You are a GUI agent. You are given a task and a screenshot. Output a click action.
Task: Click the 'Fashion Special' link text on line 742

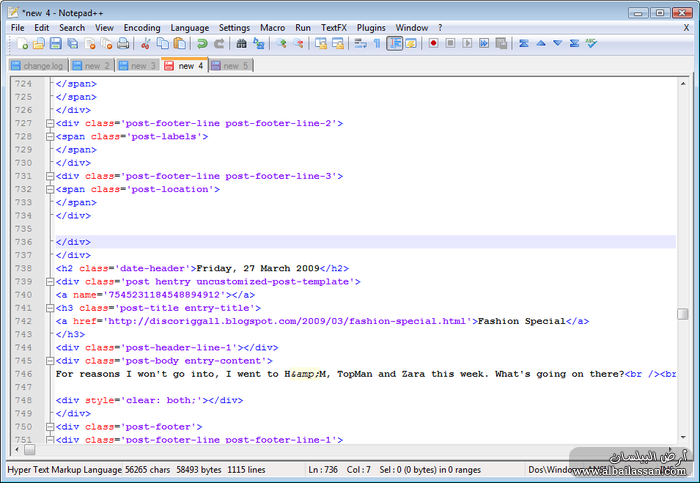click(x=521, y=321)
